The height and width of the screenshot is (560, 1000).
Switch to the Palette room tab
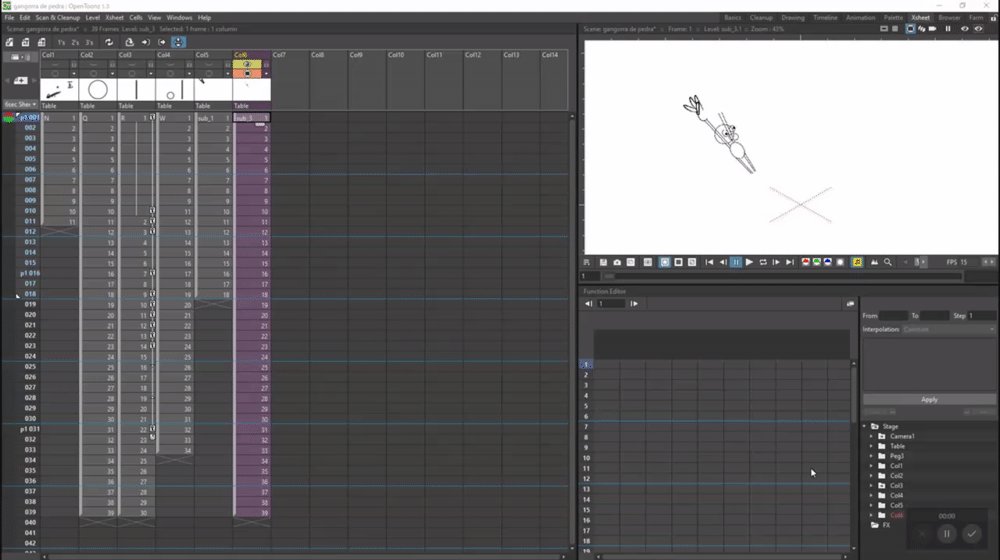pyautogui.click(x=893, y=18)
